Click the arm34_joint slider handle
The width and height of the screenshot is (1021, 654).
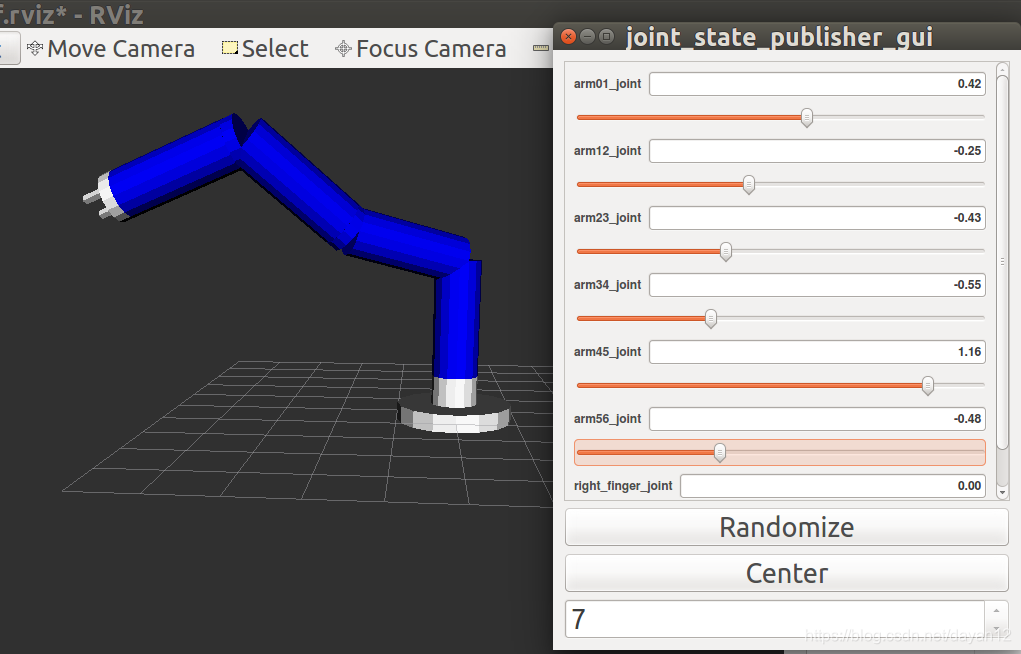(711, 319)
